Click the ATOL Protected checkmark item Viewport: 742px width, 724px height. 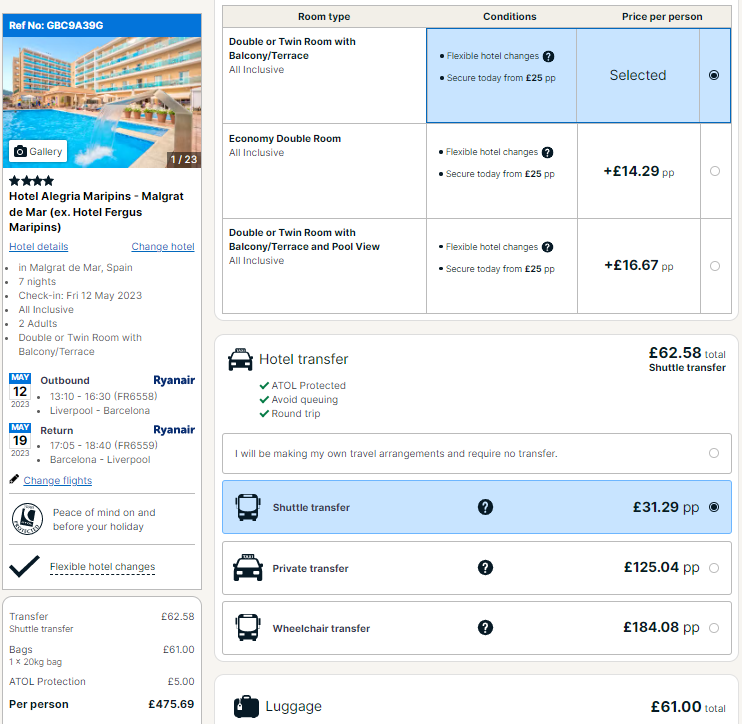point(303,386)
